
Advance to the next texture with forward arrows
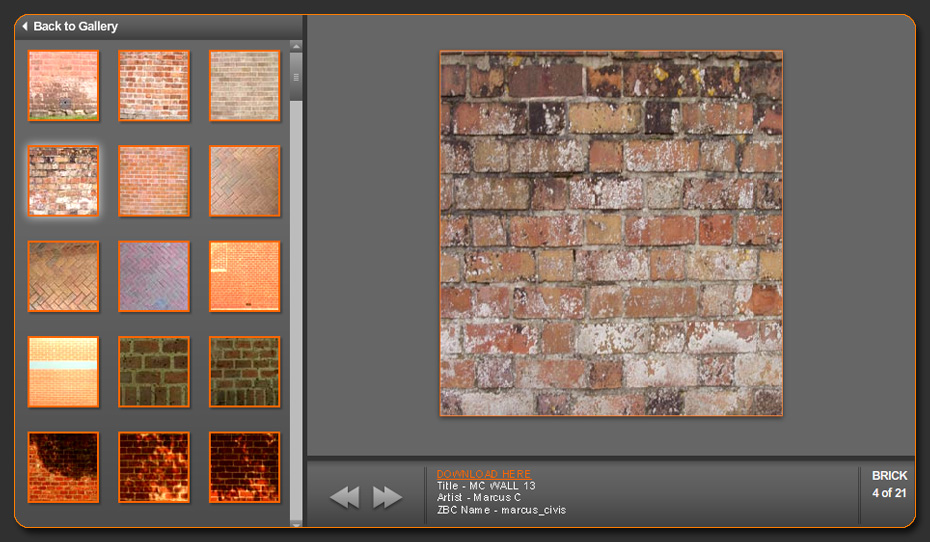pyautogui.click(x=387, y=497)
